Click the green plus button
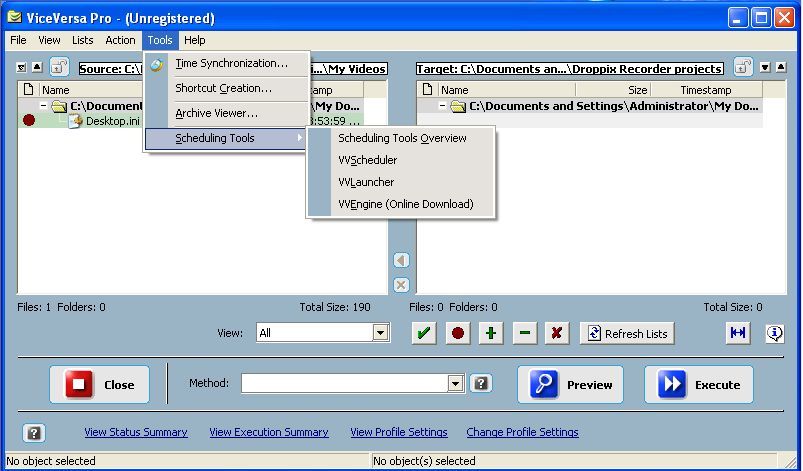The image size is (803, 471). point(491,333)
